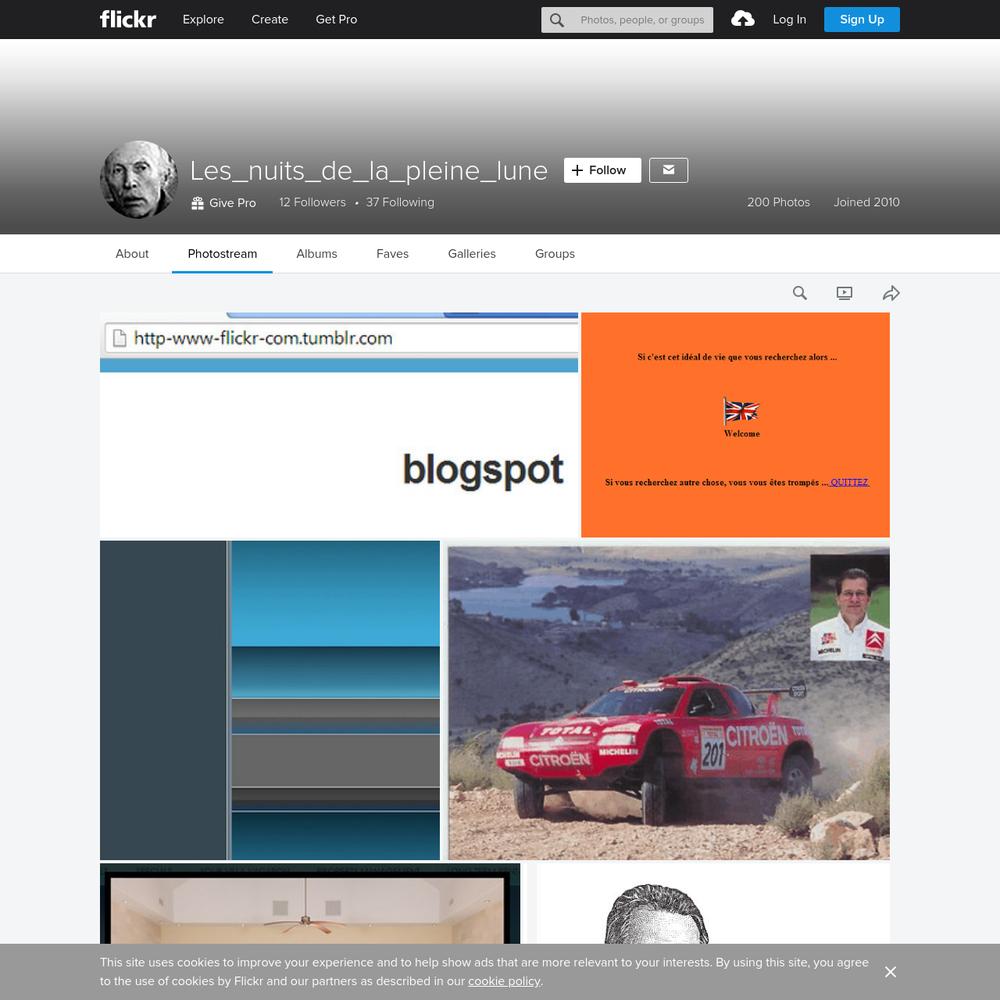Dismiss the cookie notice banner
1000x1000 pixels.
(x=890, y=972)
